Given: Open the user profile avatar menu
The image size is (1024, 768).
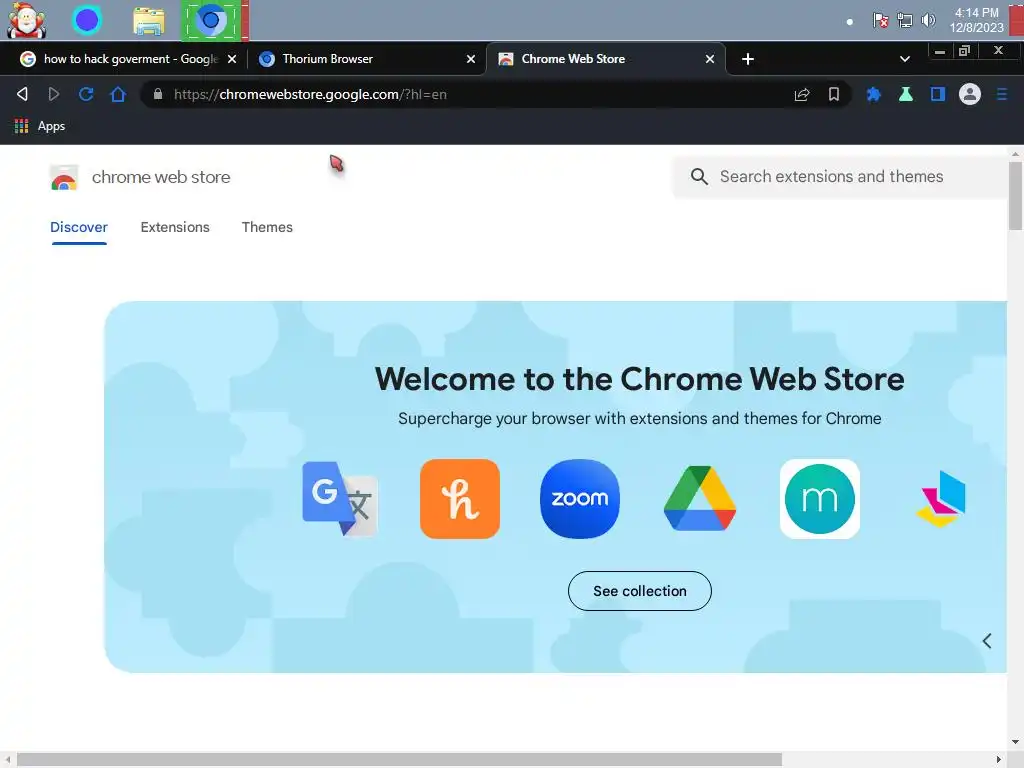Looking at the screenshot, I should click(970, 95).
